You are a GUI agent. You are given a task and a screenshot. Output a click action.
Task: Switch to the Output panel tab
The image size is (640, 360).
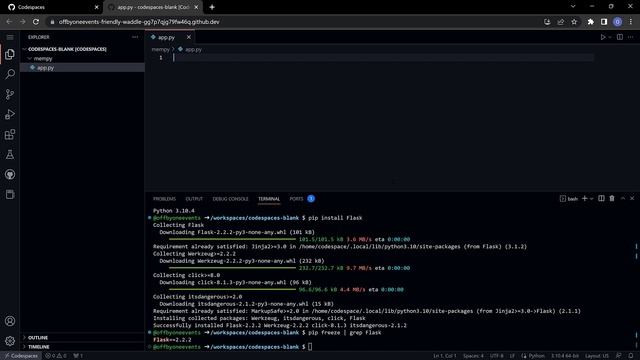pyautogui.click(x=194, y=199)
